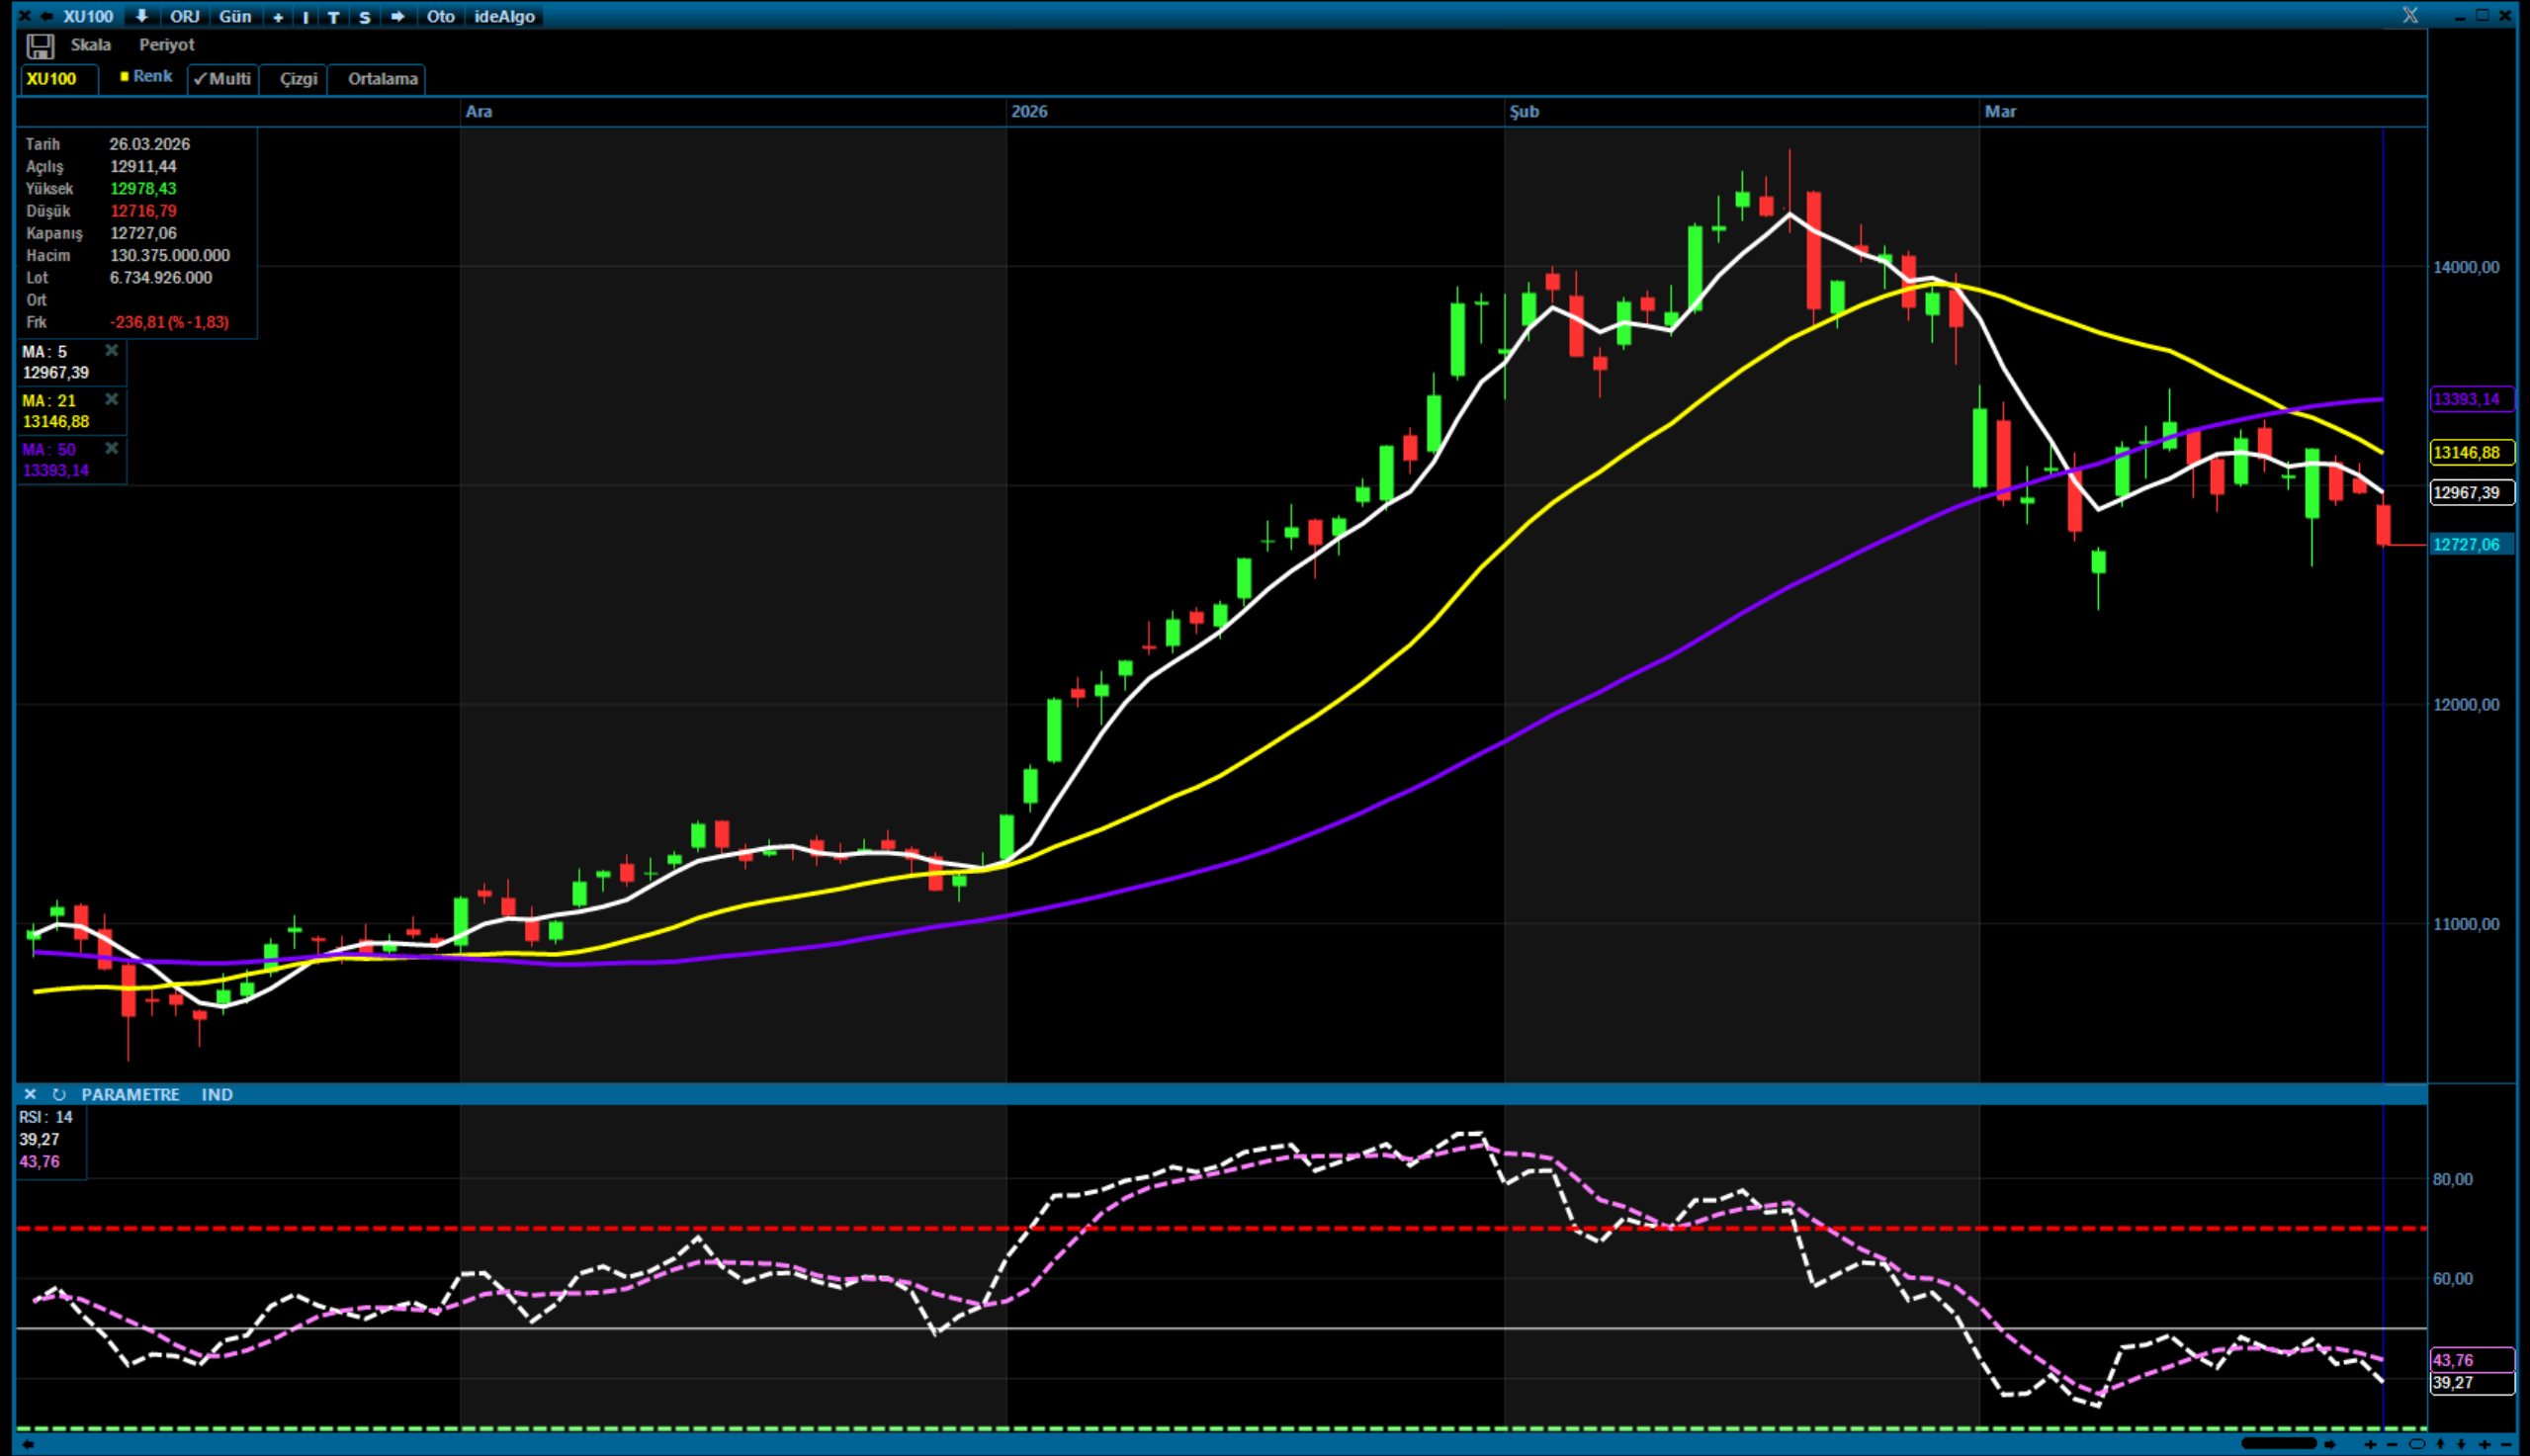2530x1456 pixels.
Task: Click the S tool in the top toolbar
Action: (364, 17)
